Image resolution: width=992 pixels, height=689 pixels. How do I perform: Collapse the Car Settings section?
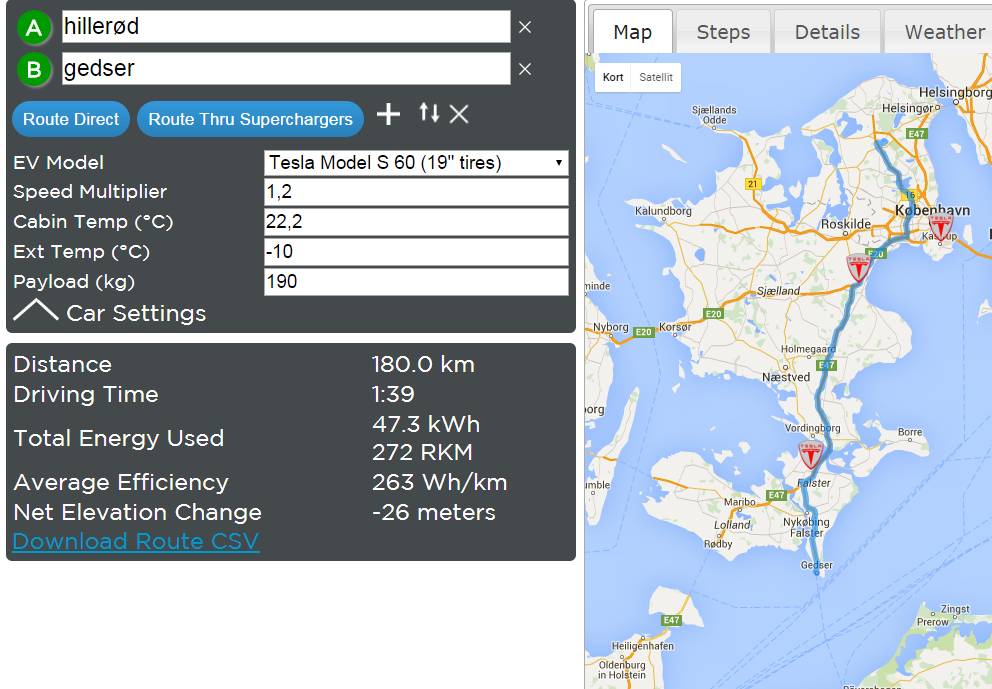[x=109, y=313]
